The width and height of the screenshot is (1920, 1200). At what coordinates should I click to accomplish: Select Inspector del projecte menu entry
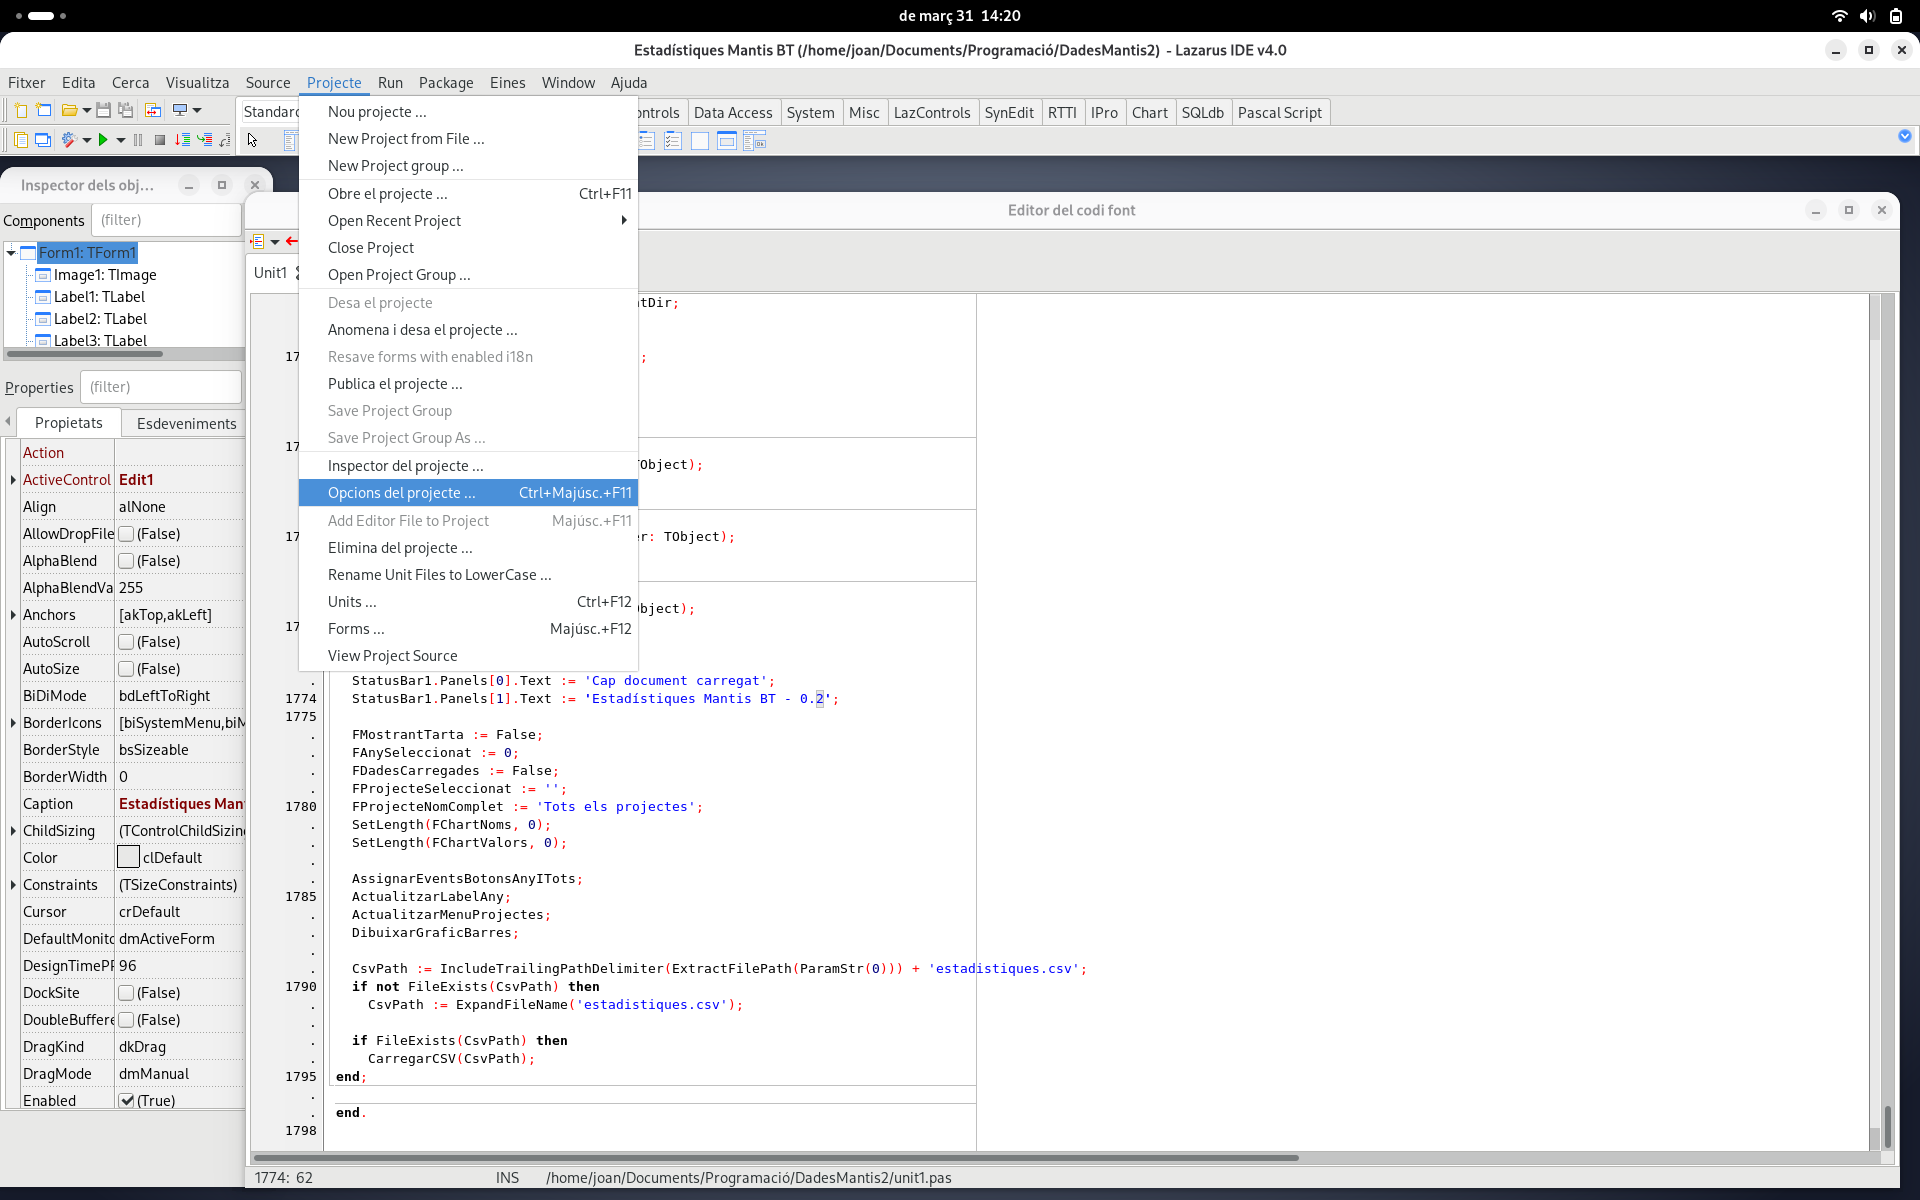pyautogui.click(x=405, y=466)
